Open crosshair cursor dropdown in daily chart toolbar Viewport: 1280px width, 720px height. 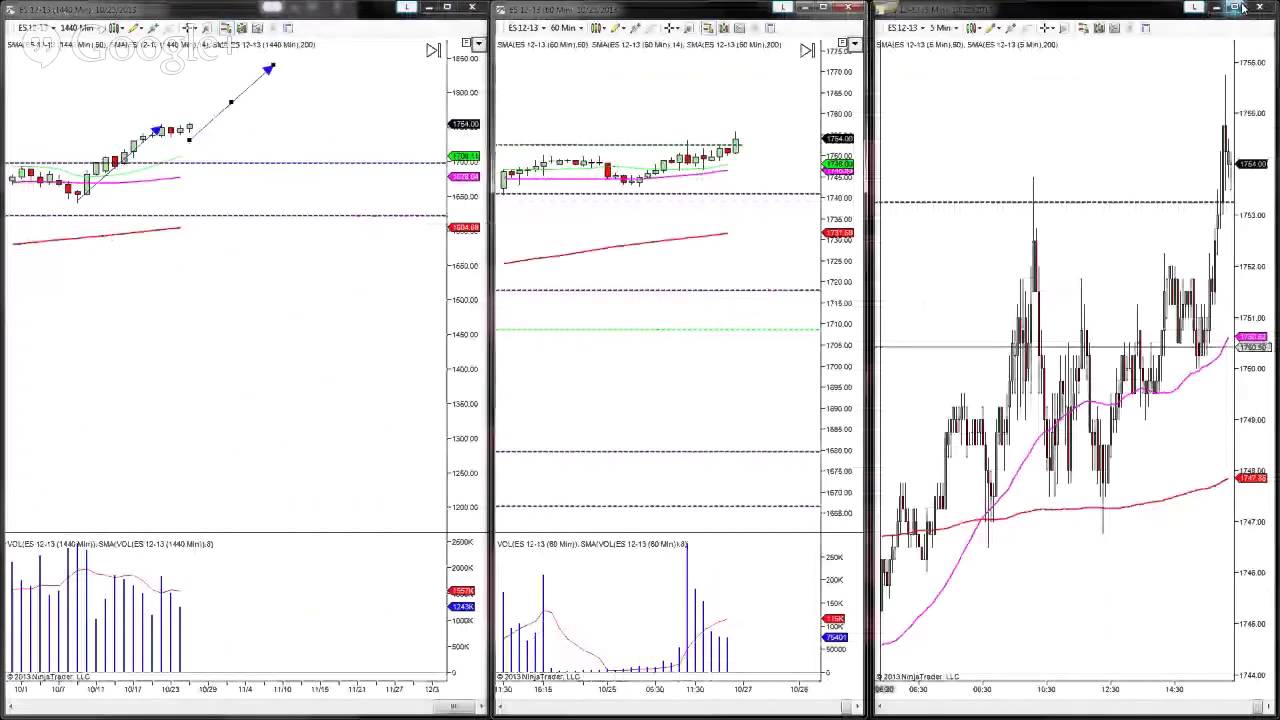click(x=189, y=28)
